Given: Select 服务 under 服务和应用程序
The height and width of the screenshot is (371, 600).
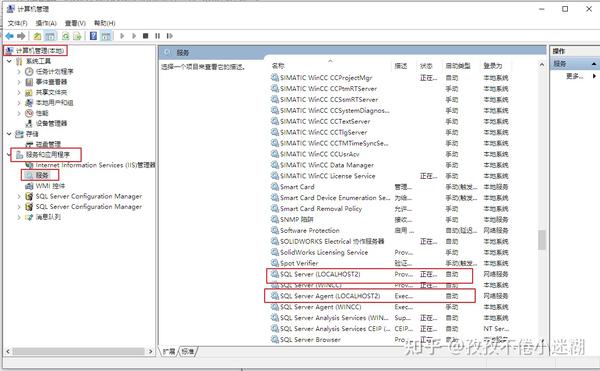Looking at the screenshot, I should point(42,175).
